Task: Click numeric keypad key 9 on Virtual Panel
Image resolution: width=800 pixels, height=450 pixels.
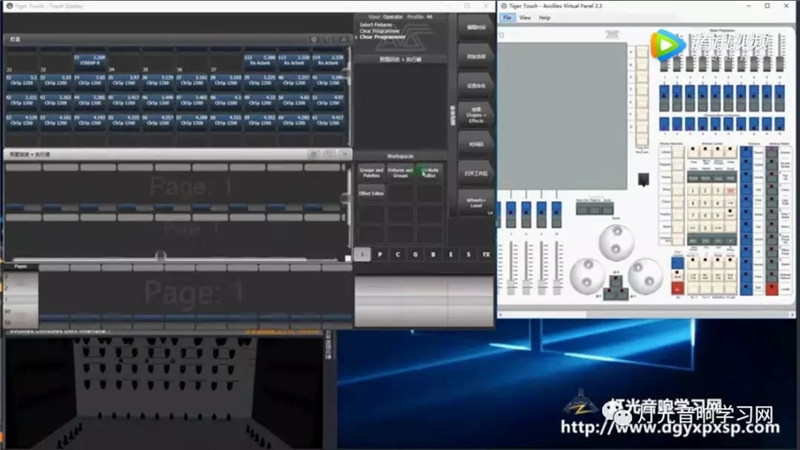Action: 718,215
